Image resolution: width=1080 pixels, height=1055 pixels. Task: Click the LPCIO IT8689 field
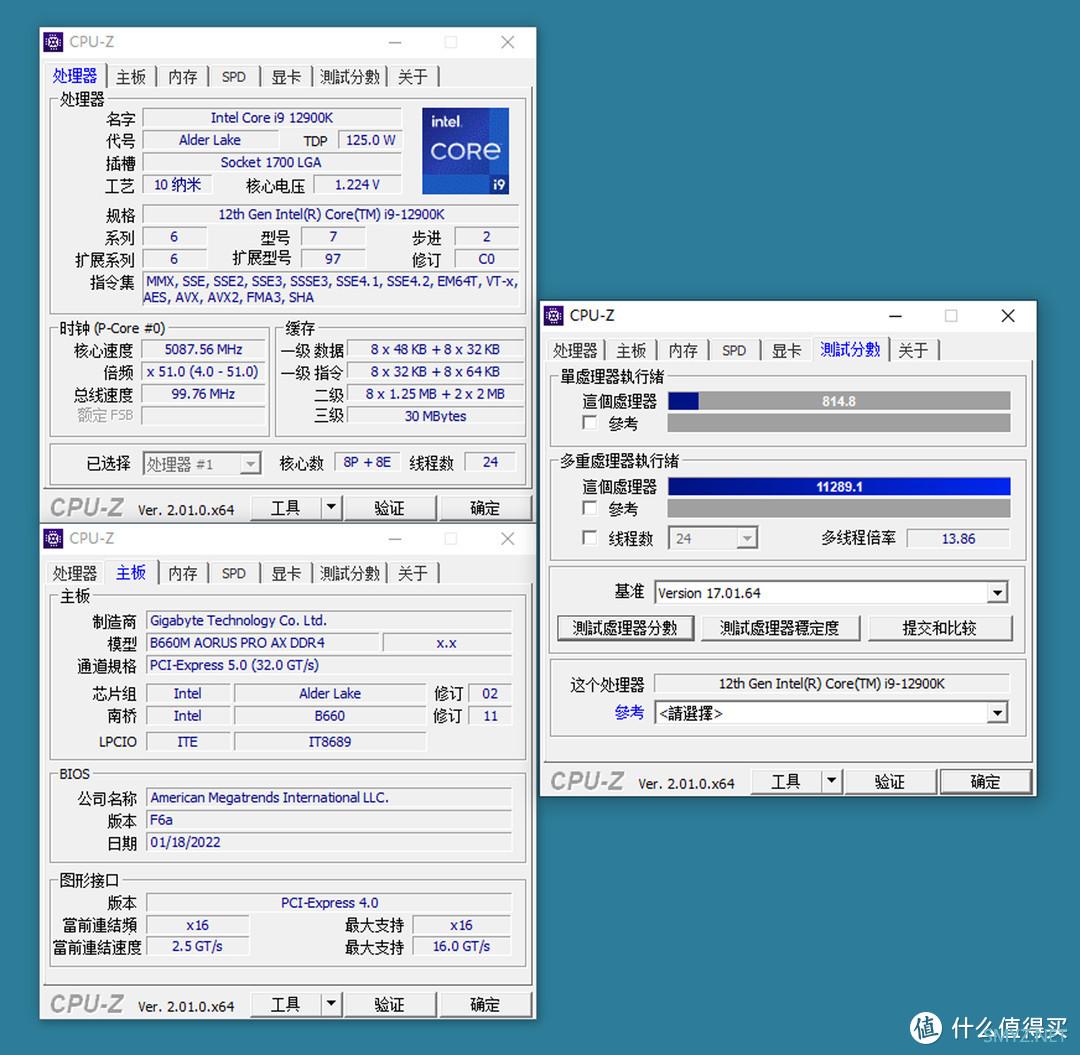tap(330, 742)
